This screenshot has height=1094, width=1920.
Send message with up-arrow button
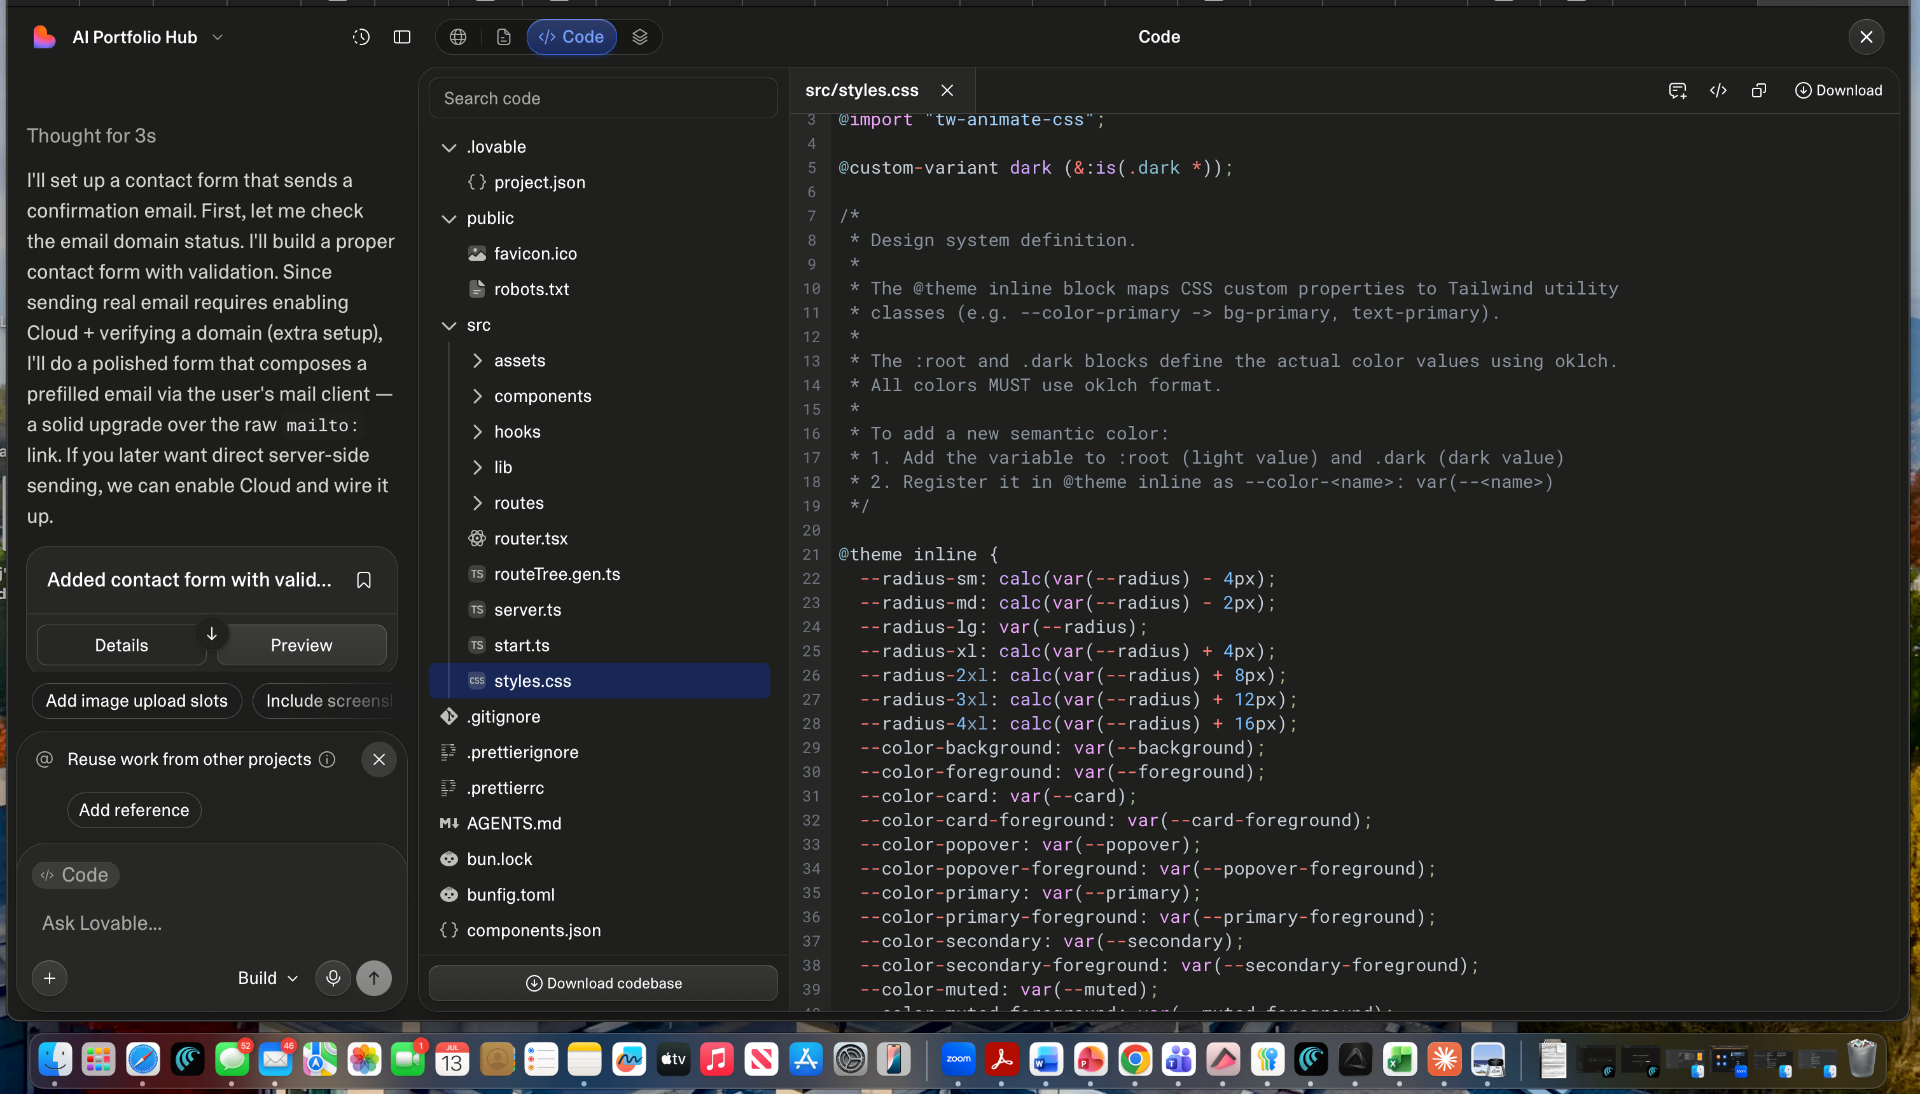[x=374, y=978]
